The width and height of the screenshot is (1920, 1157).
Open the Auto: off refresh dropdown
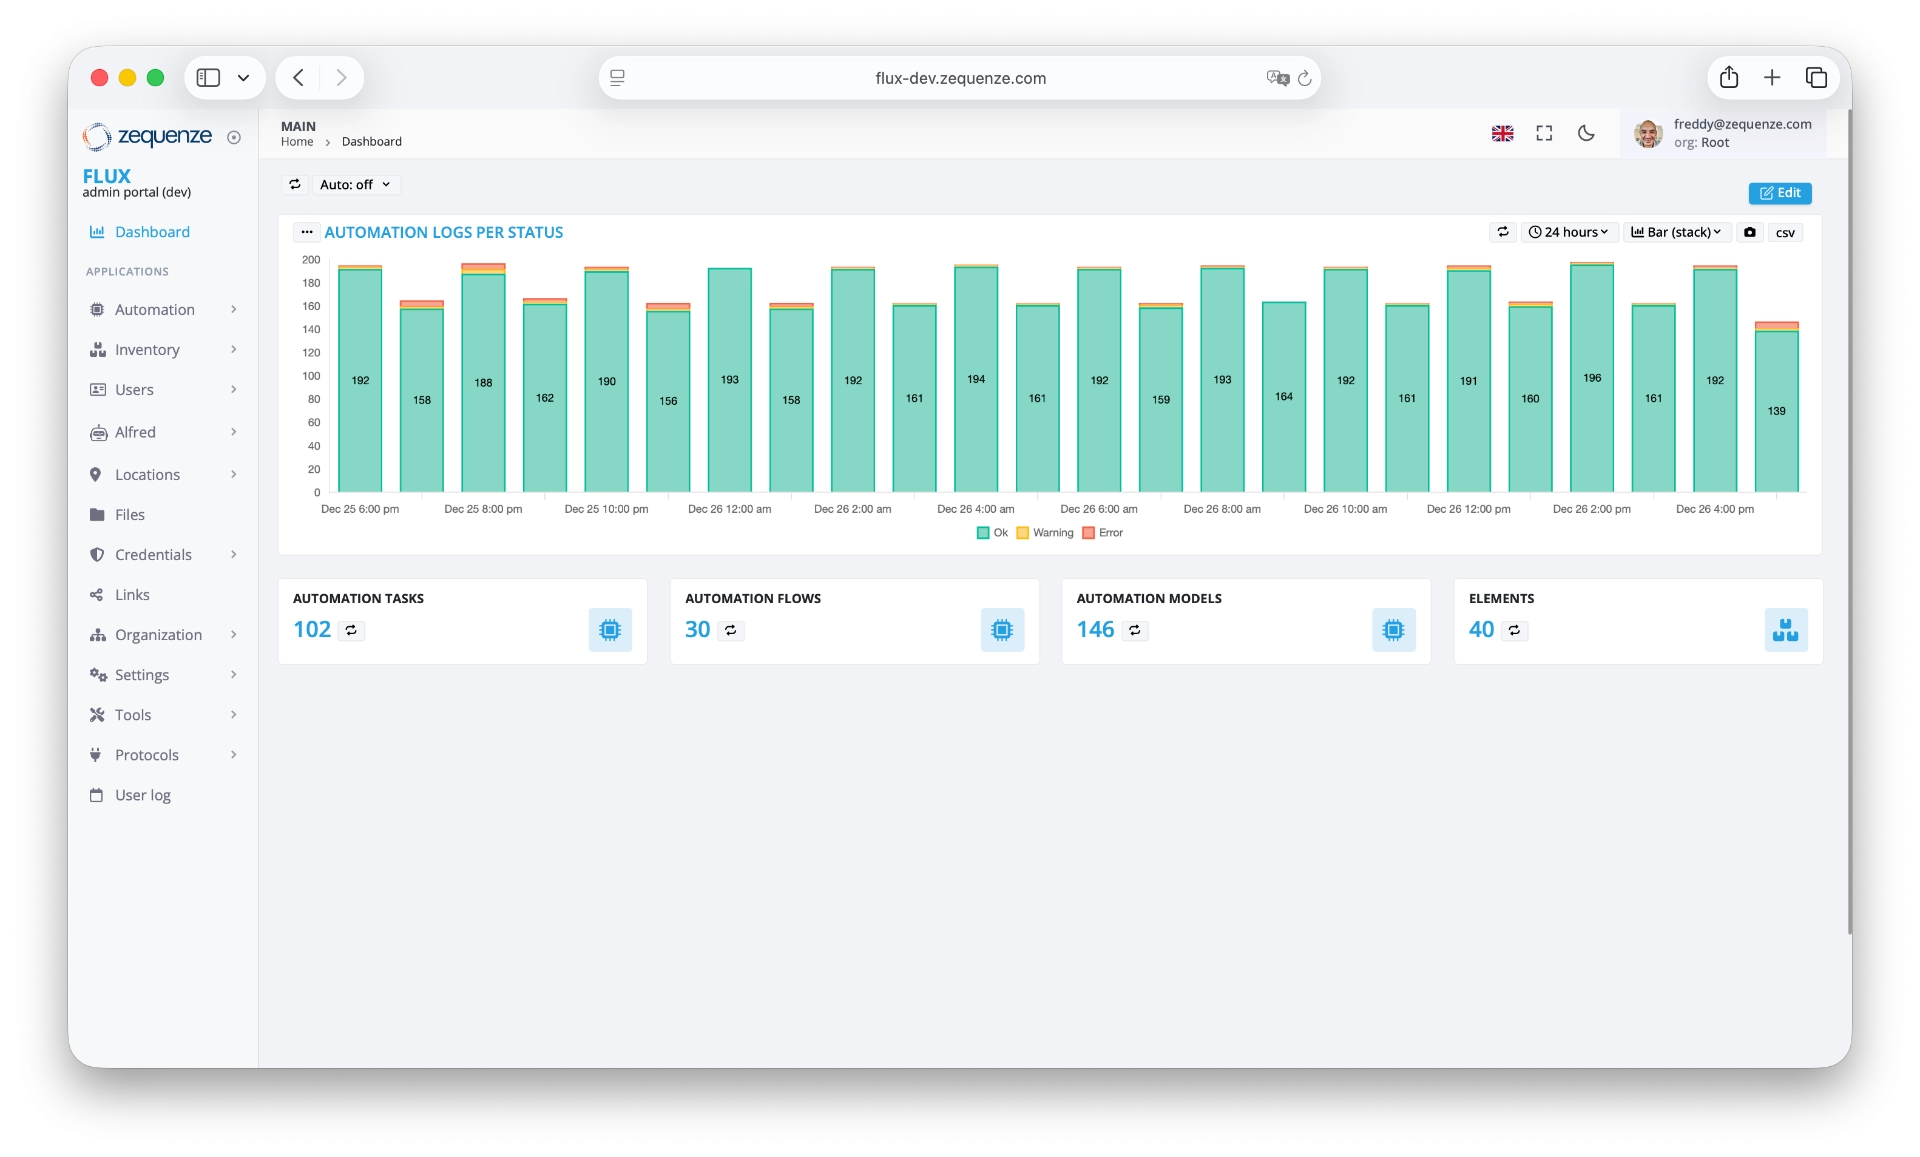355,184
